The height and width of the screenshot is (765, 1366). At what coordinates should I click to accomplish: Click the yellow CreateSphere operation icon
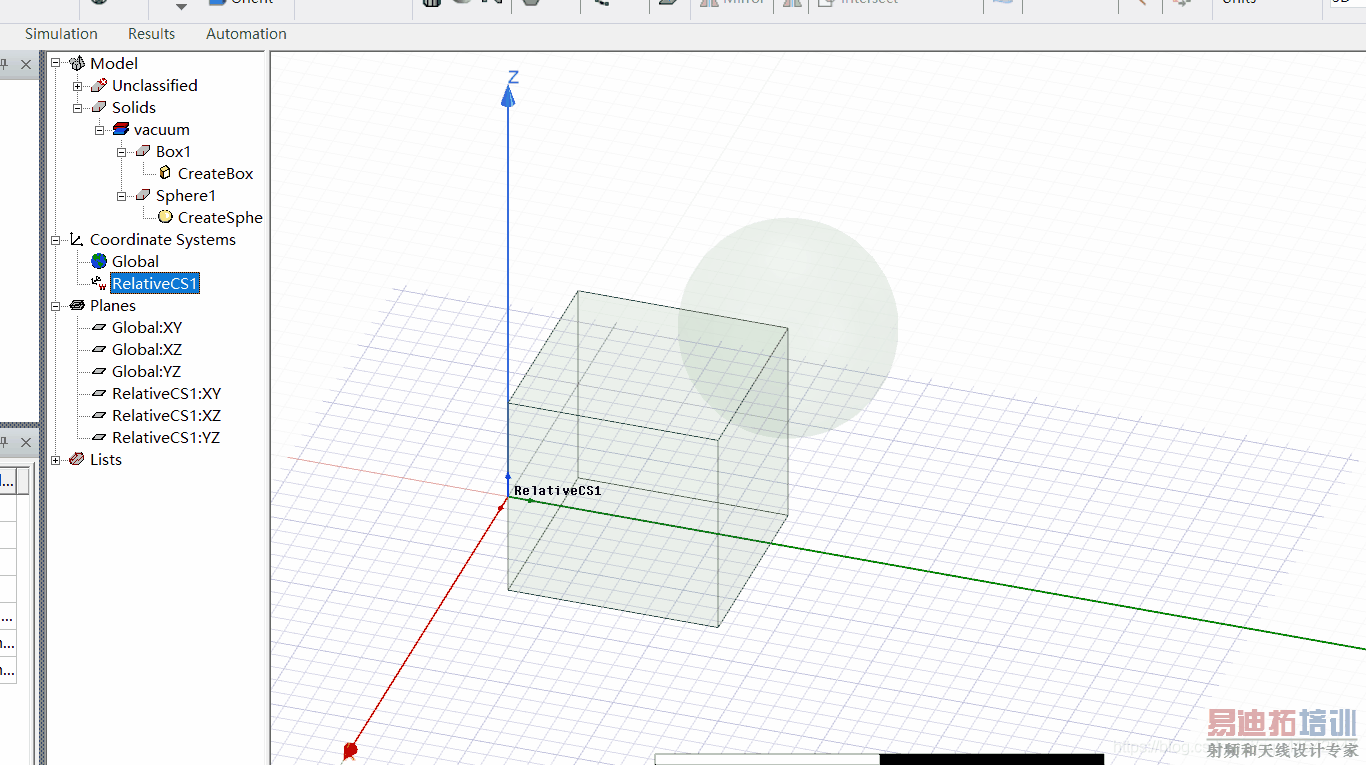click(x=165, y=217)
